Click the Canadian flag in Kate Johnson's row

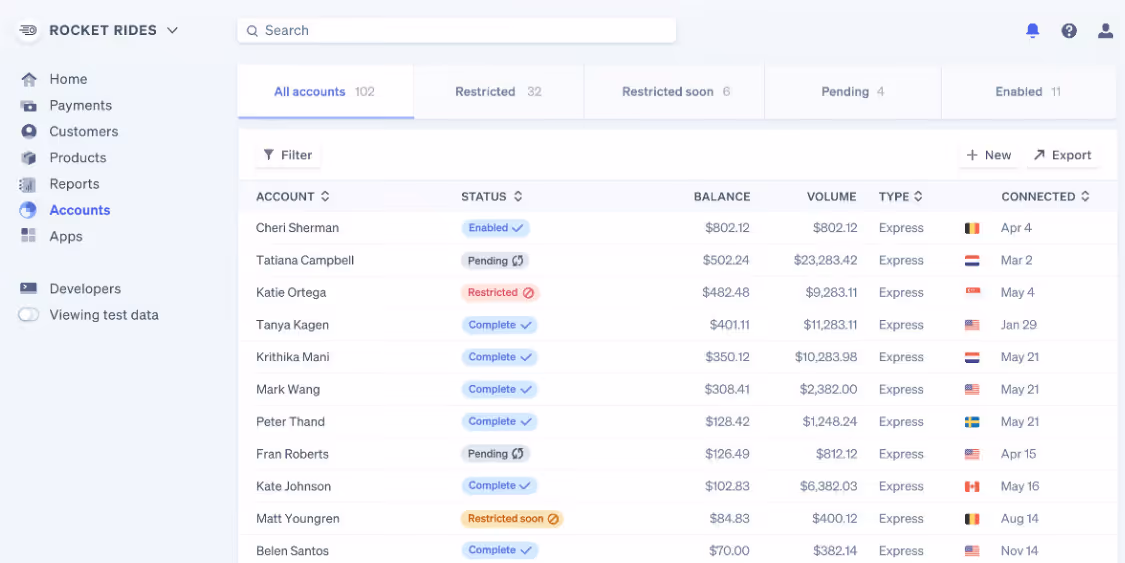click(972, 486)
